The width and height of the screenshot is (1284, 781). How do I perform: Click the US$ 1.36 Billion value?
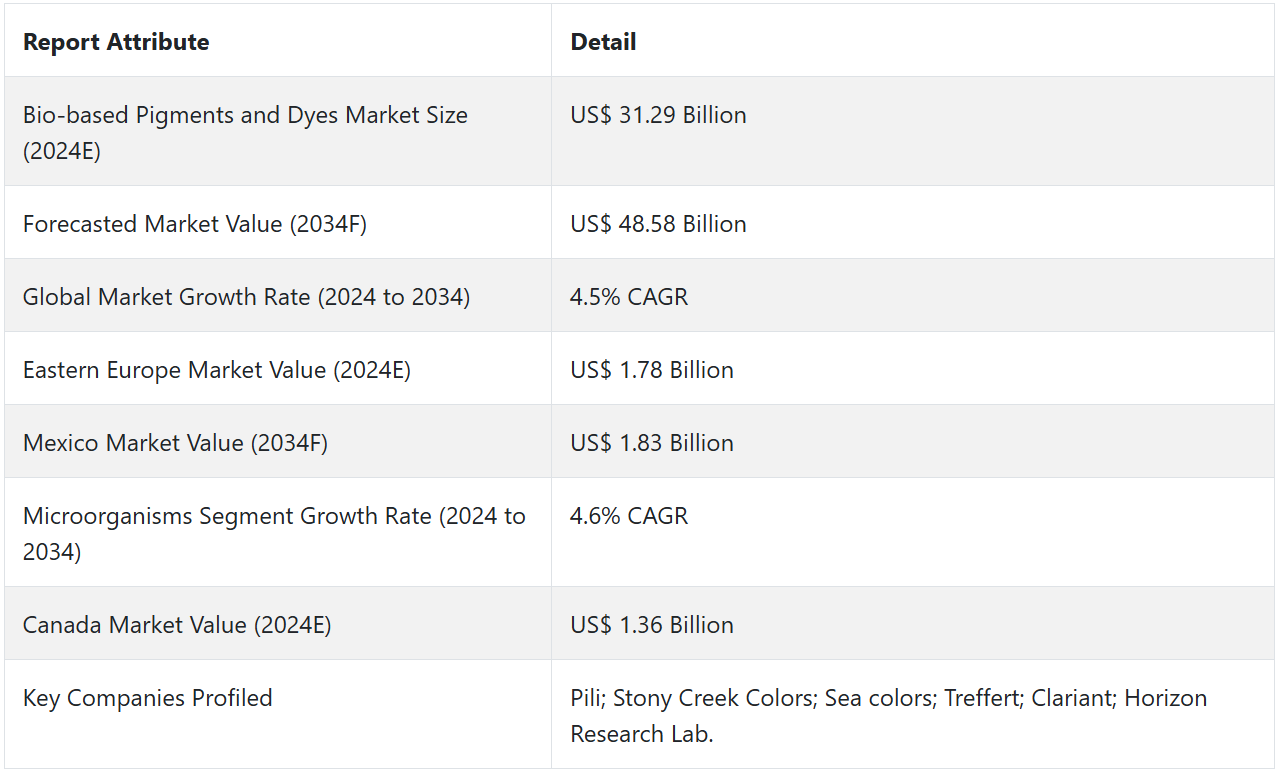point(652,625)
